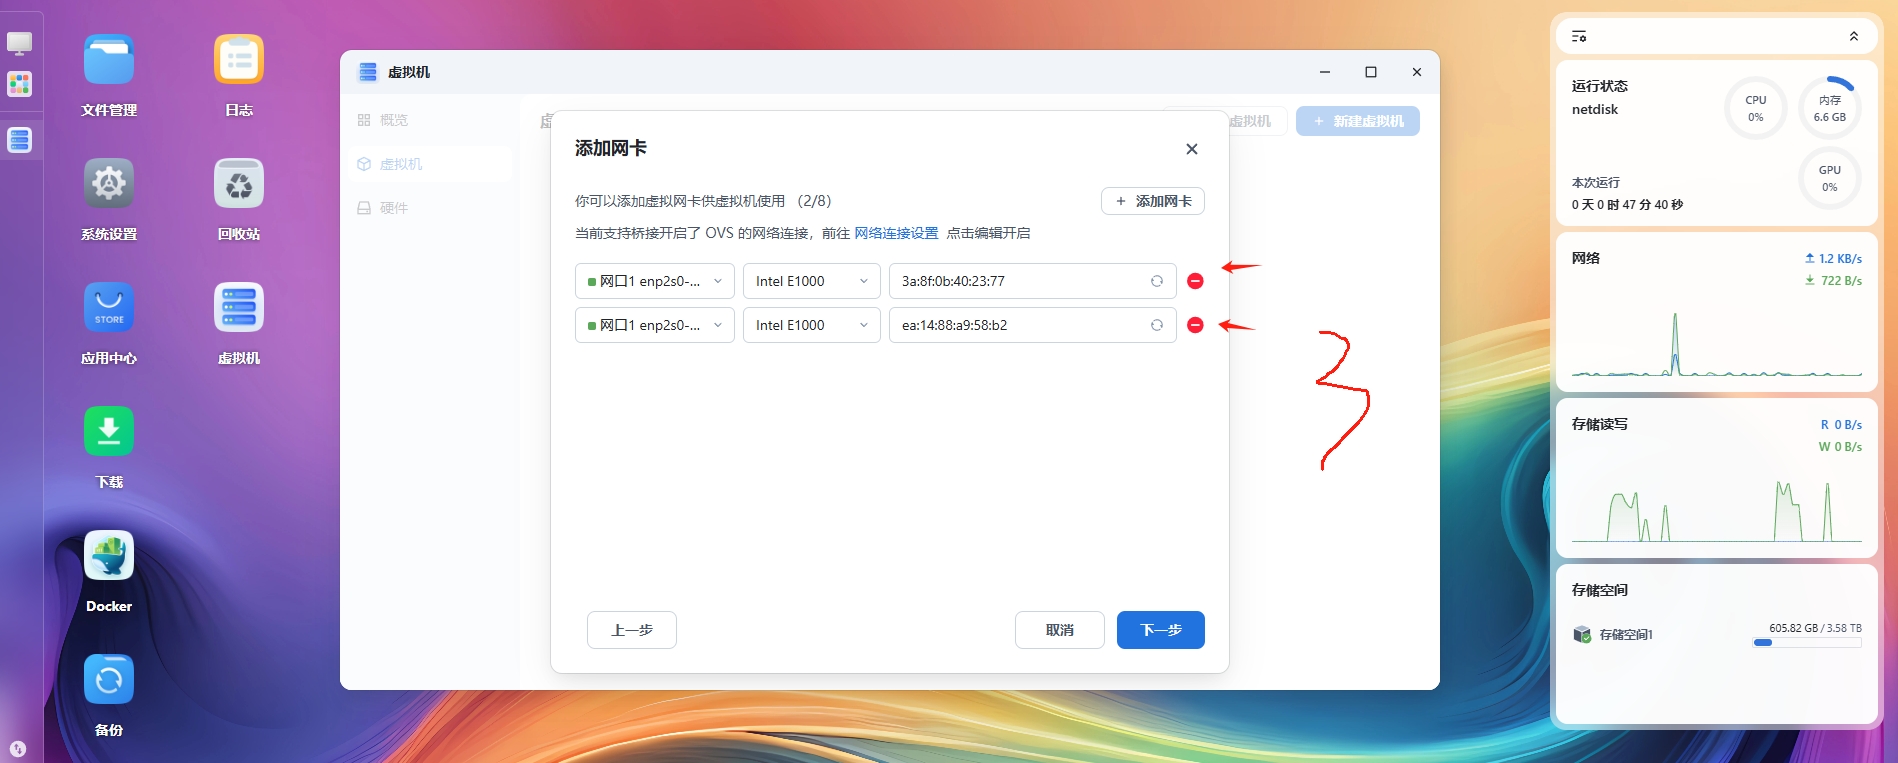The image size is (1898, 763).
Task: Open the 文件管理 desktop icon
Action: coord(109,61)
